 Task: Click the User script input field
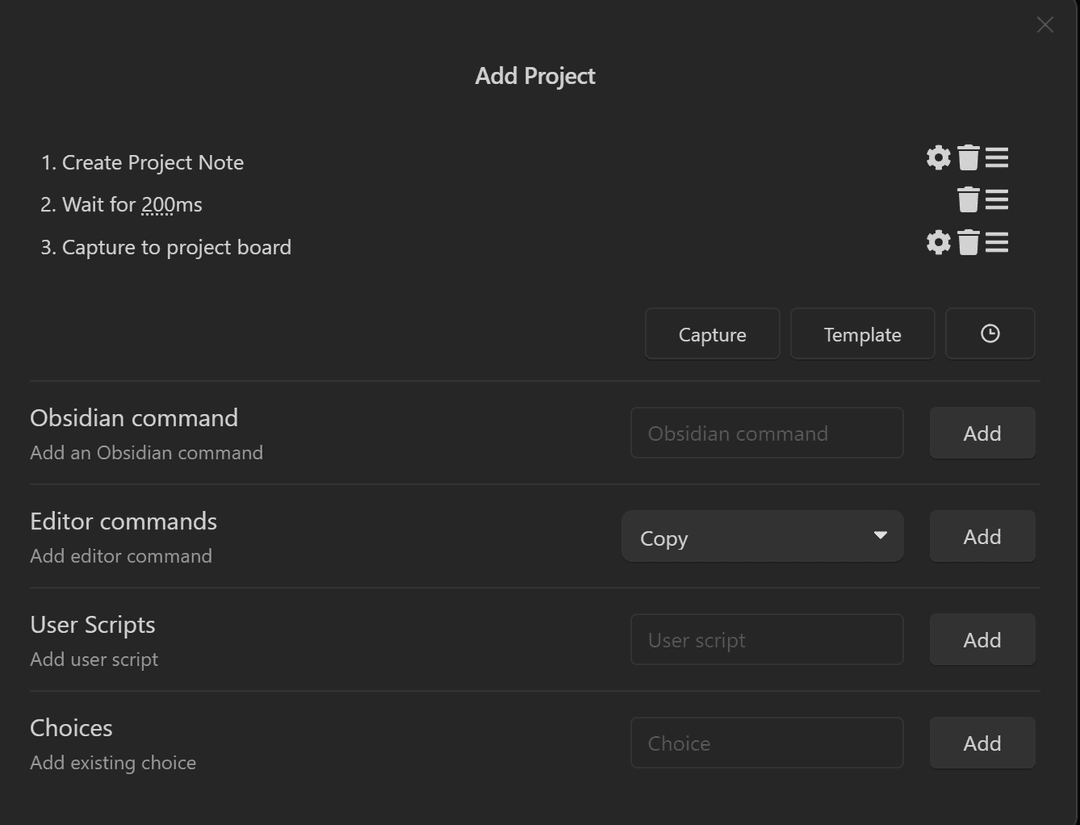pyautogui.click(x=766, y=639)
